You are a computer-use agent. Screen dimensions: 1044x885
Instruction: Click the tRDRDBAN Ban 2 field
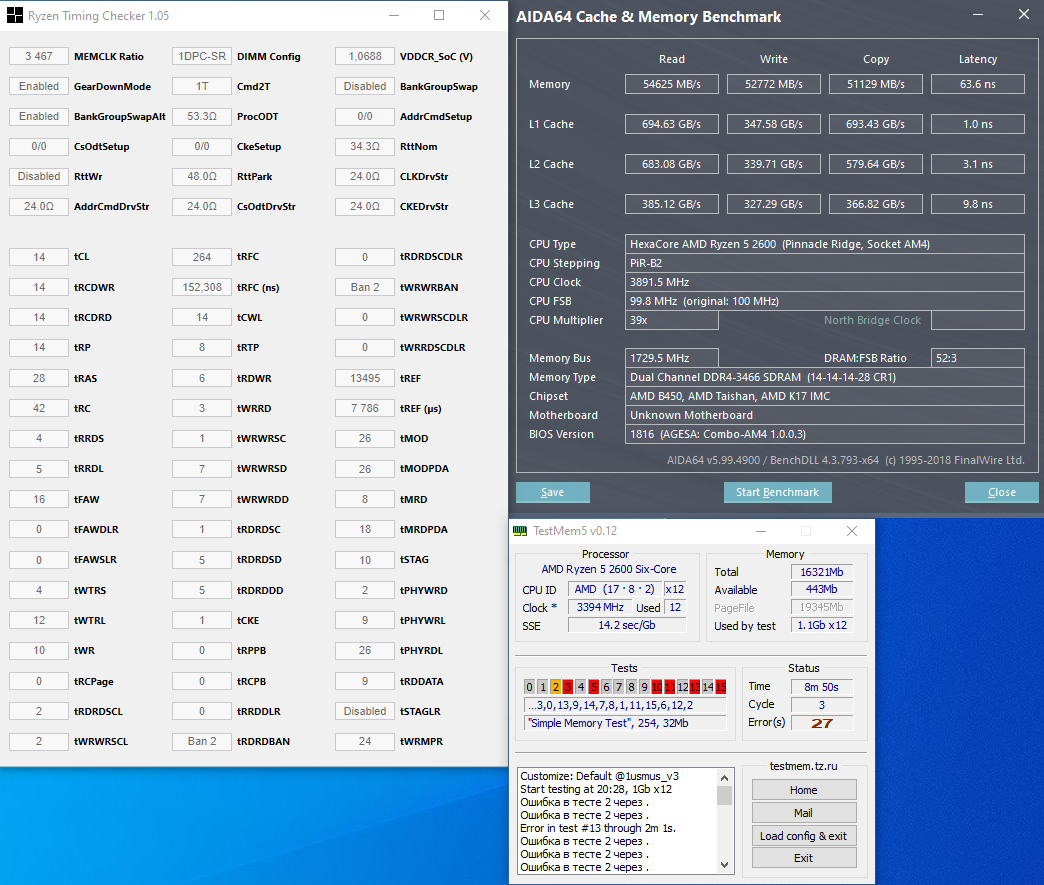pos(202,741)
